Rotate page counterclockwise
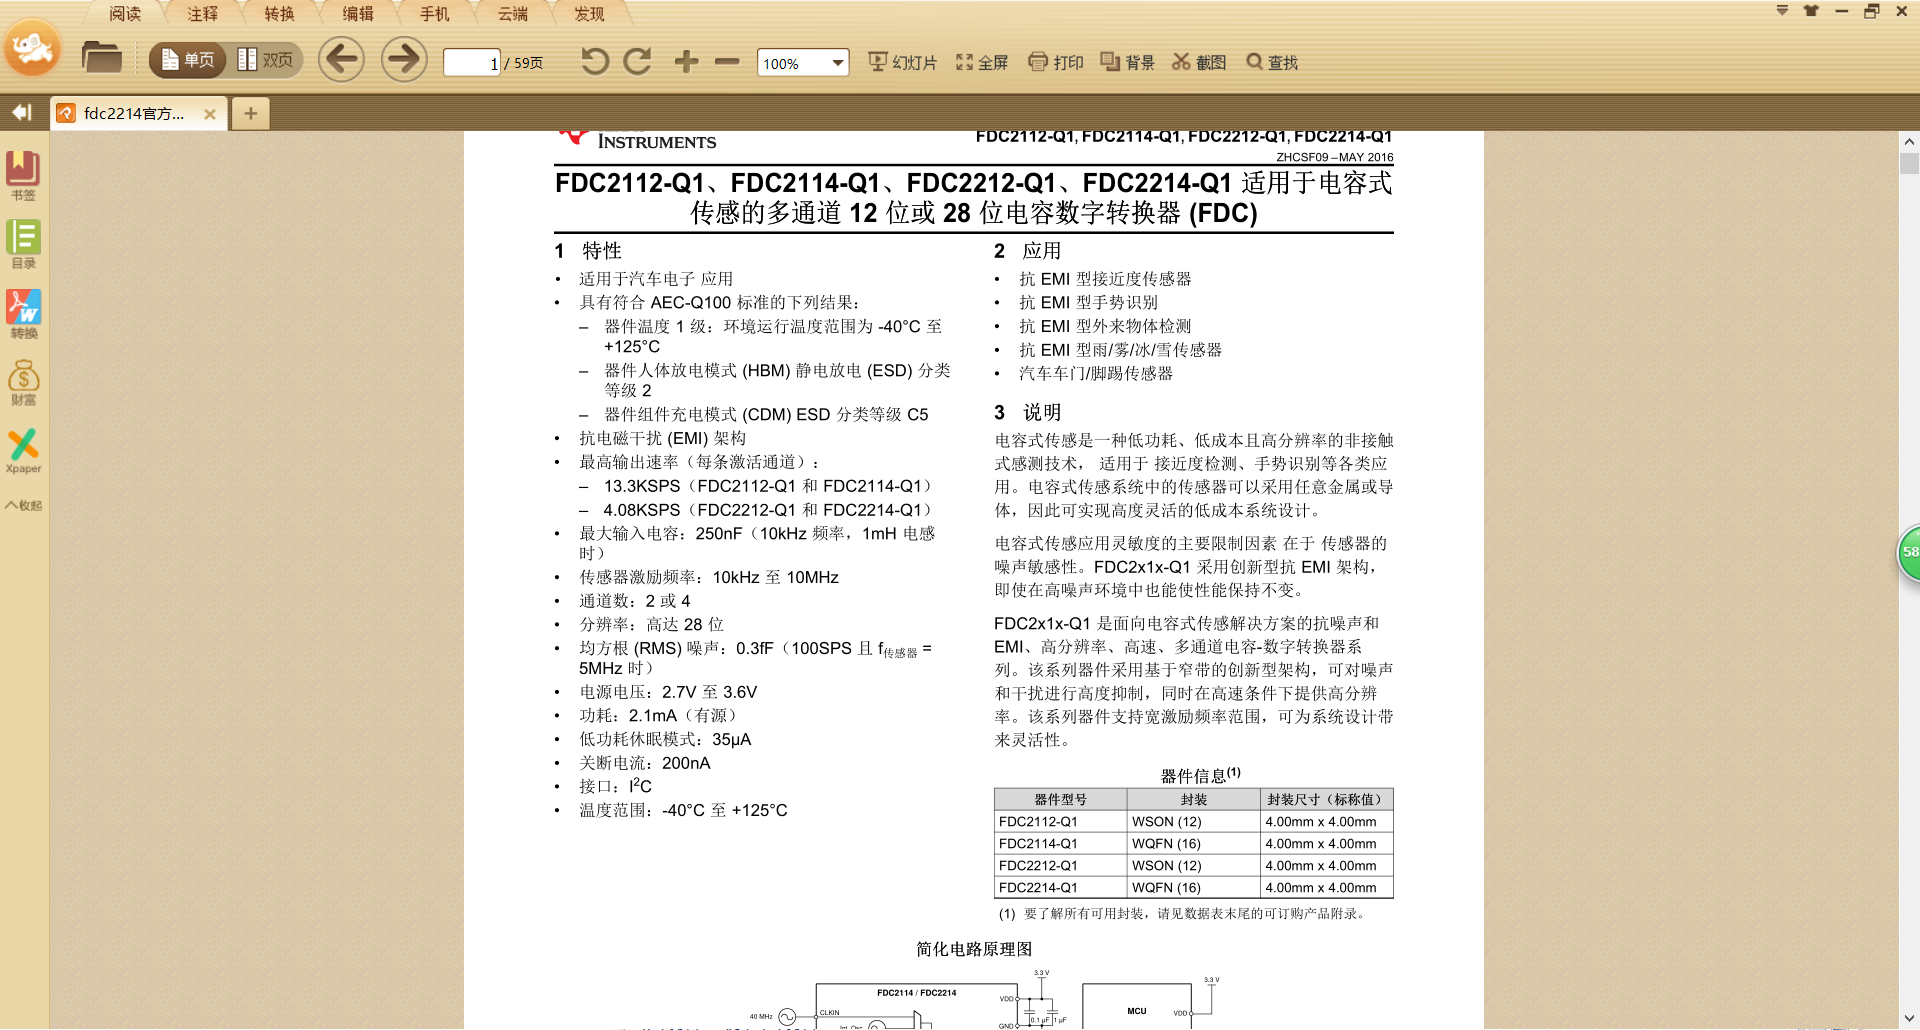The width and height of the screenshot is (1920, 1030). 594,62
